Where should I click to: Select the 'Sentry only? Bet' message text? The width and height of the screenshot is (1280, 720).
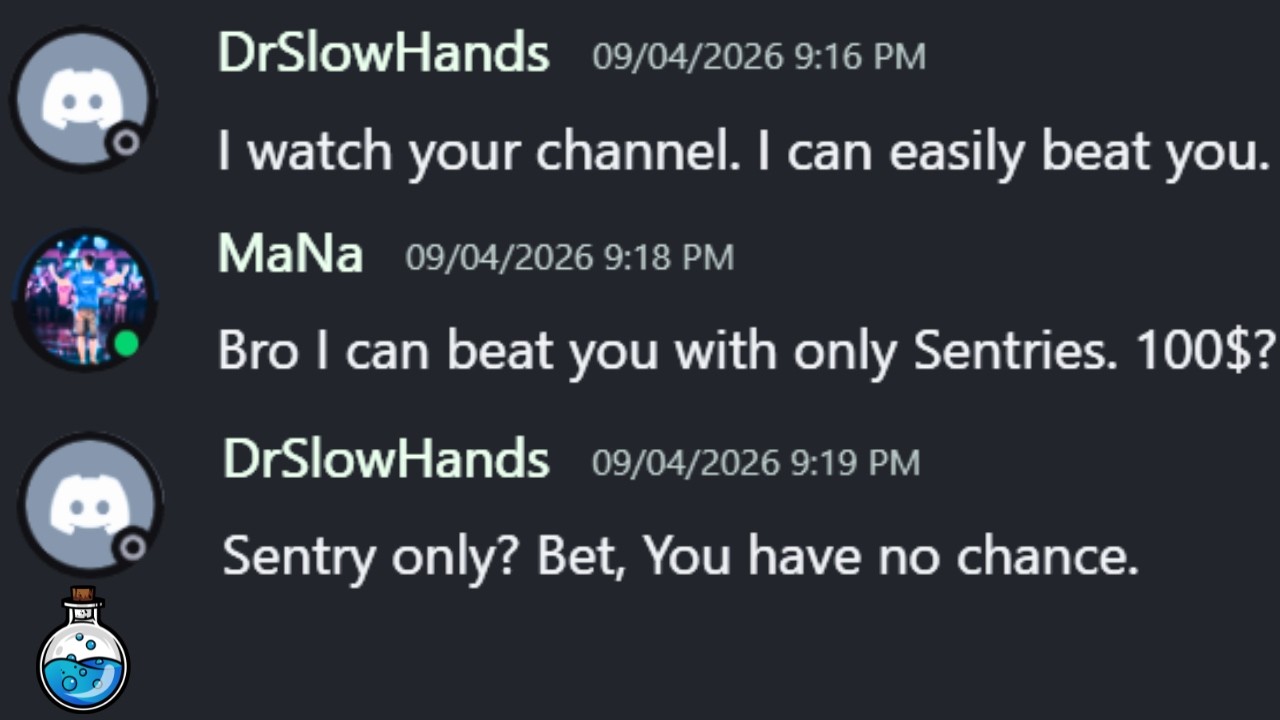coord(681,556)
